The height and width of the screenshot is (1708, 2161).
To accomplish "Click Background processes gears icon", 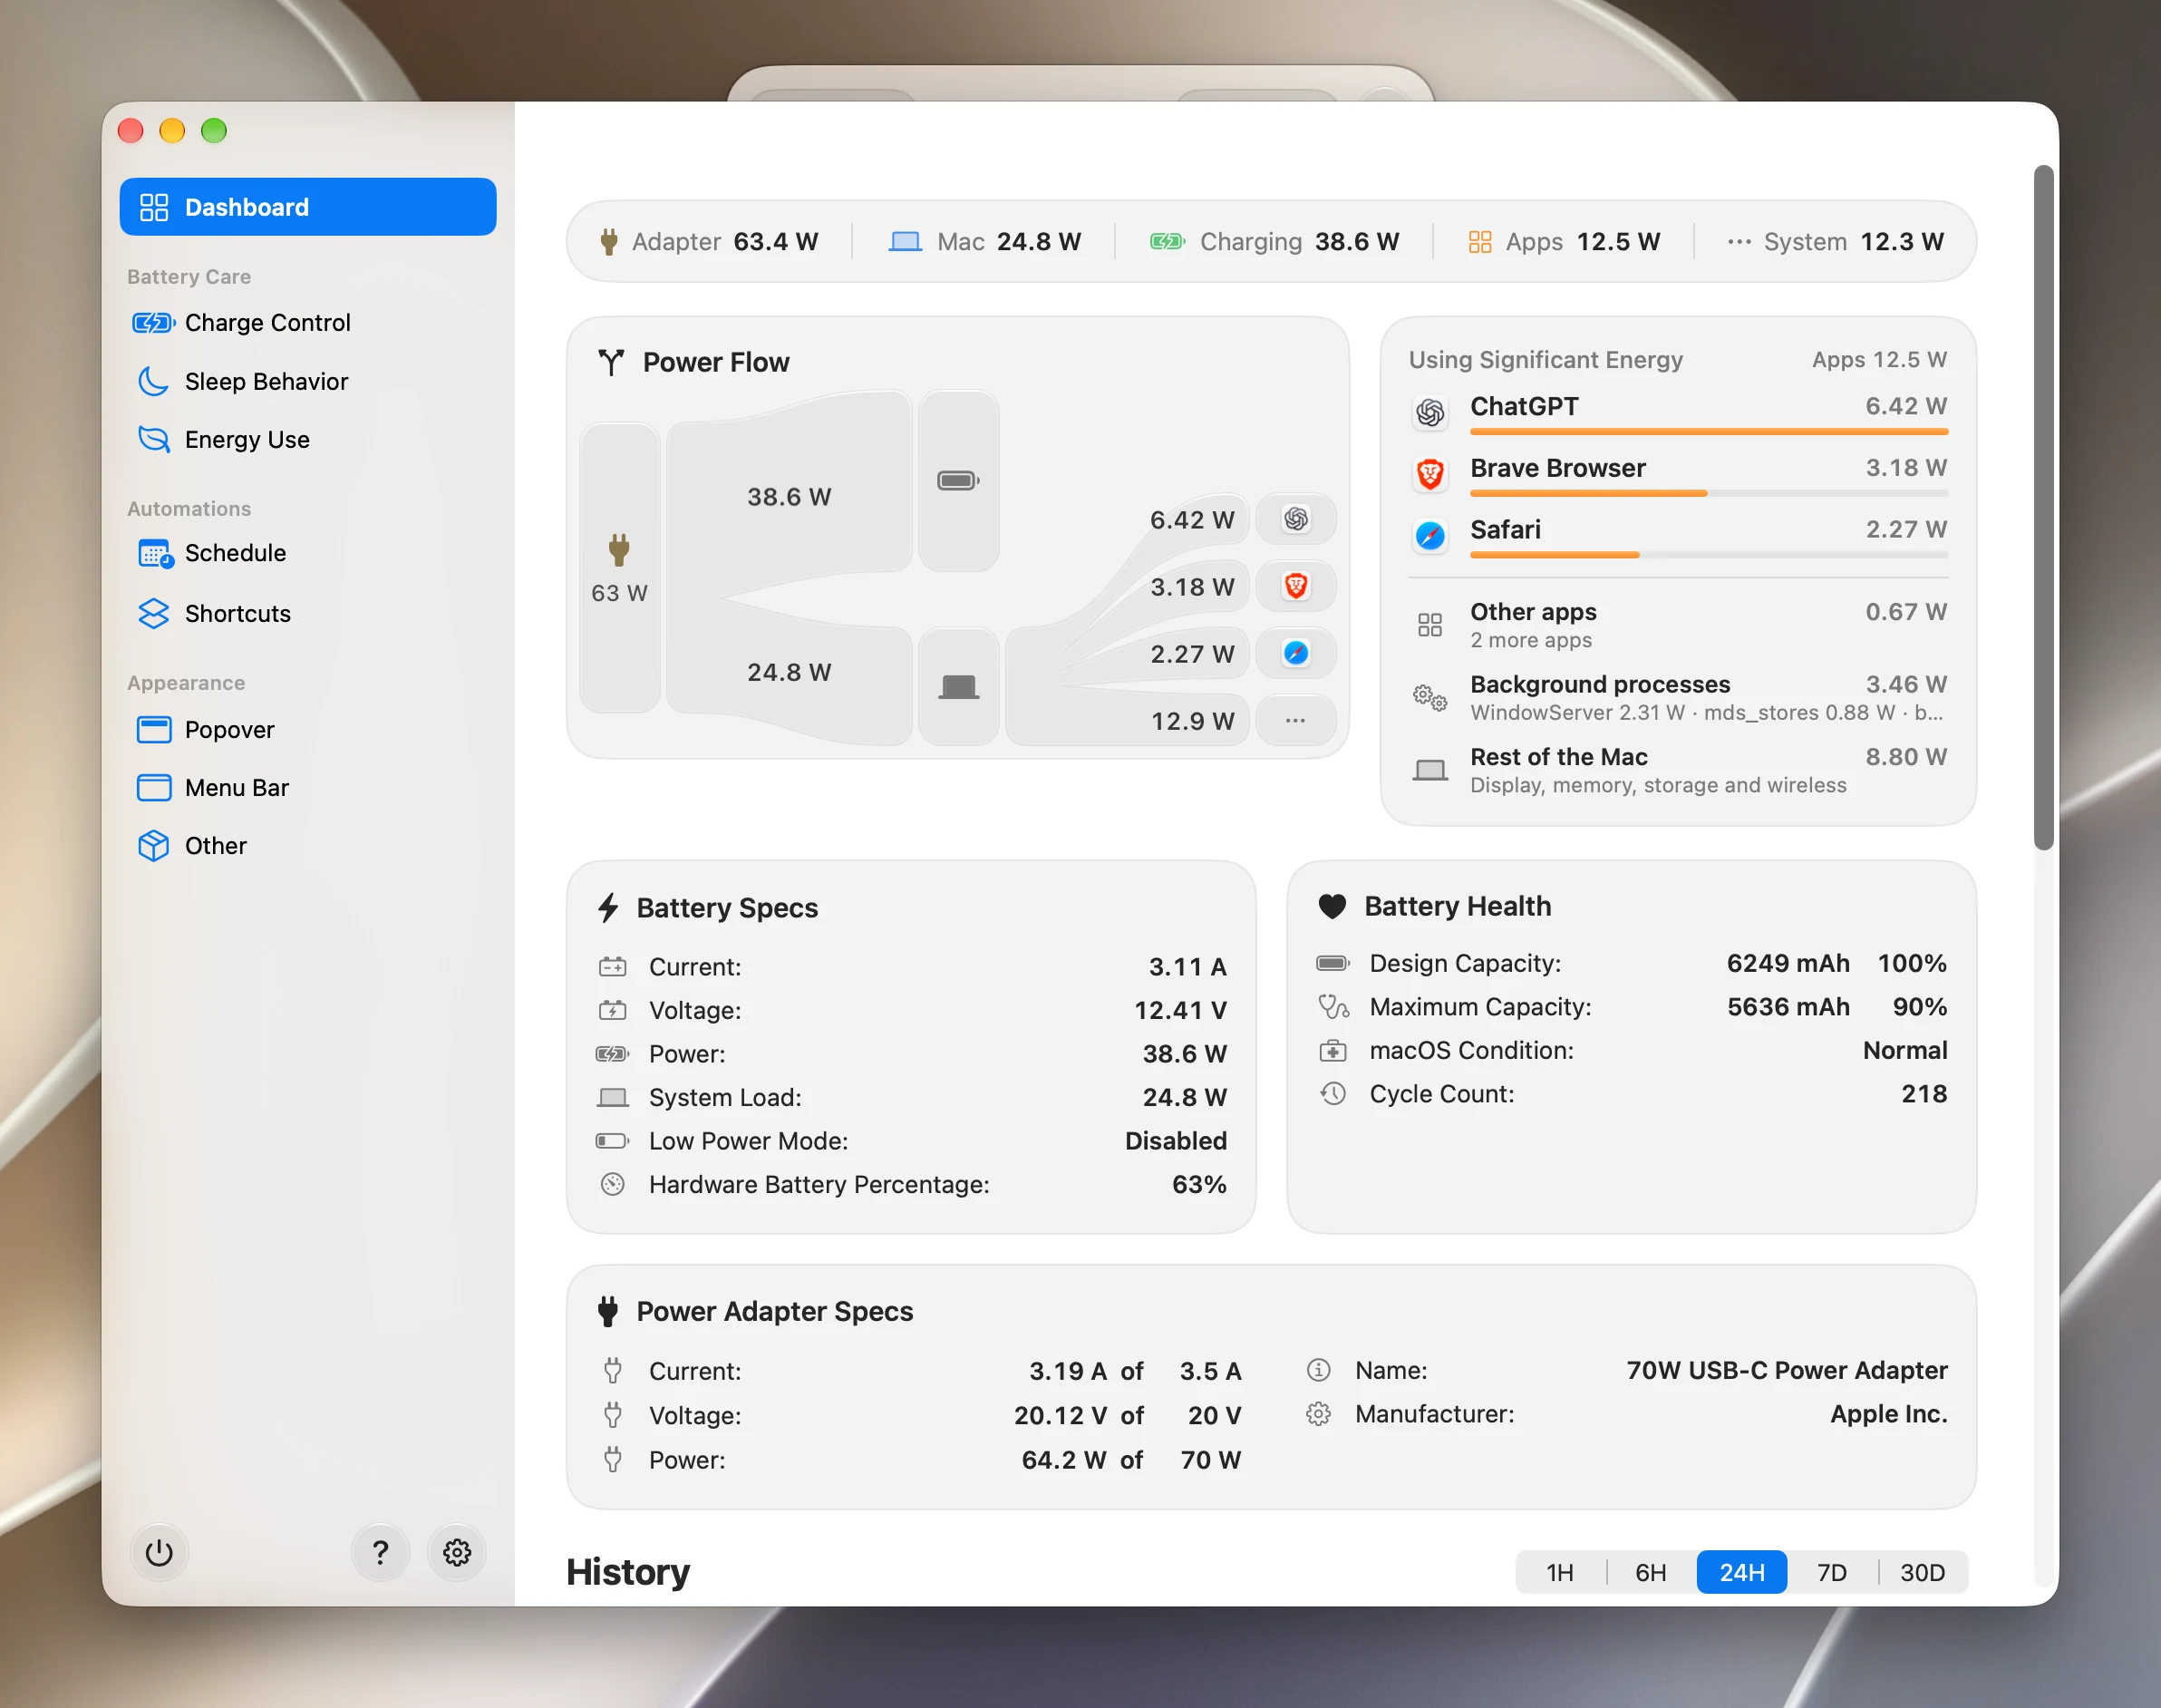I will pos(1430,697).
